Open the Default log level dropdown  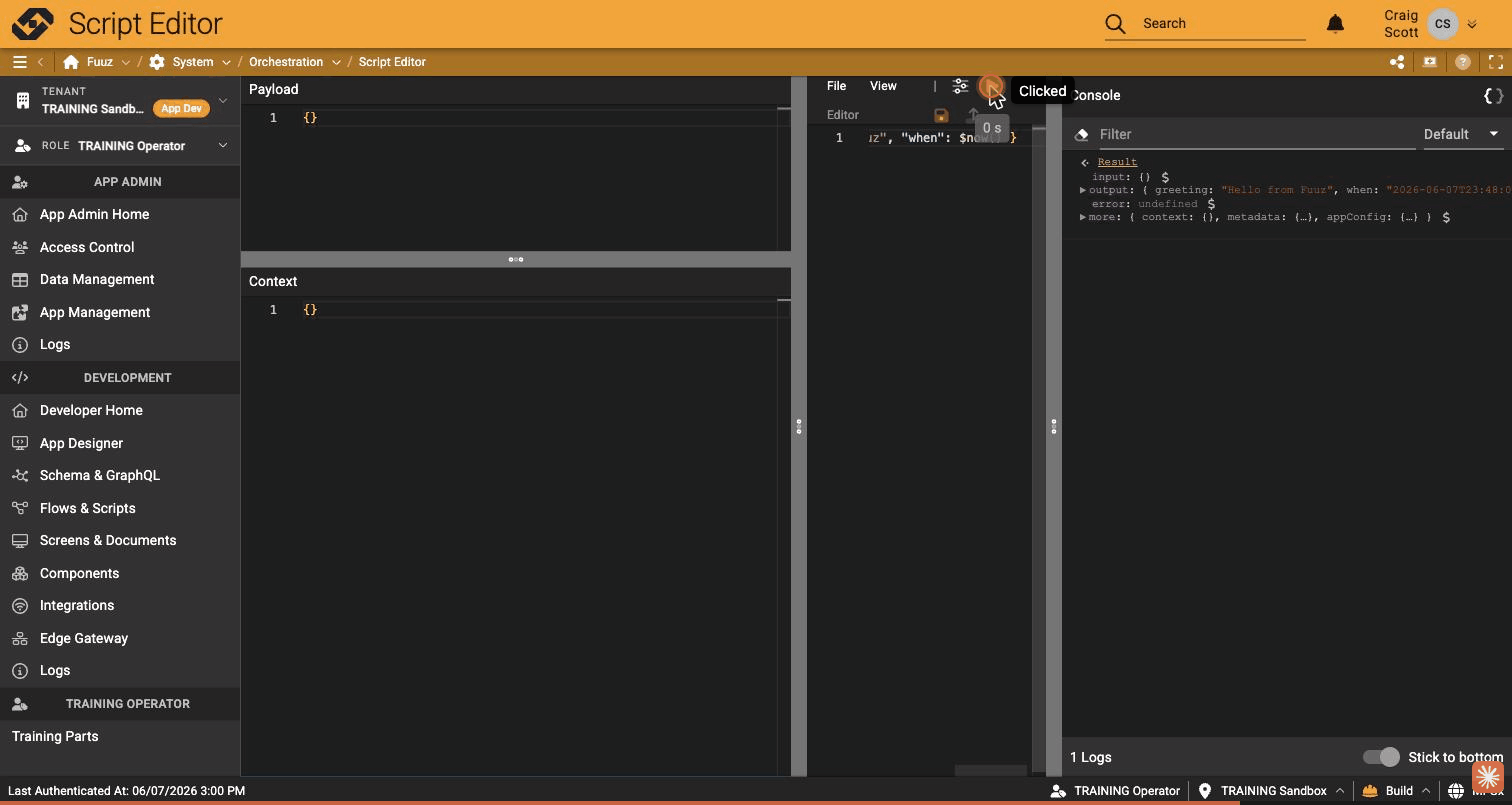[x=1462, y=134]
